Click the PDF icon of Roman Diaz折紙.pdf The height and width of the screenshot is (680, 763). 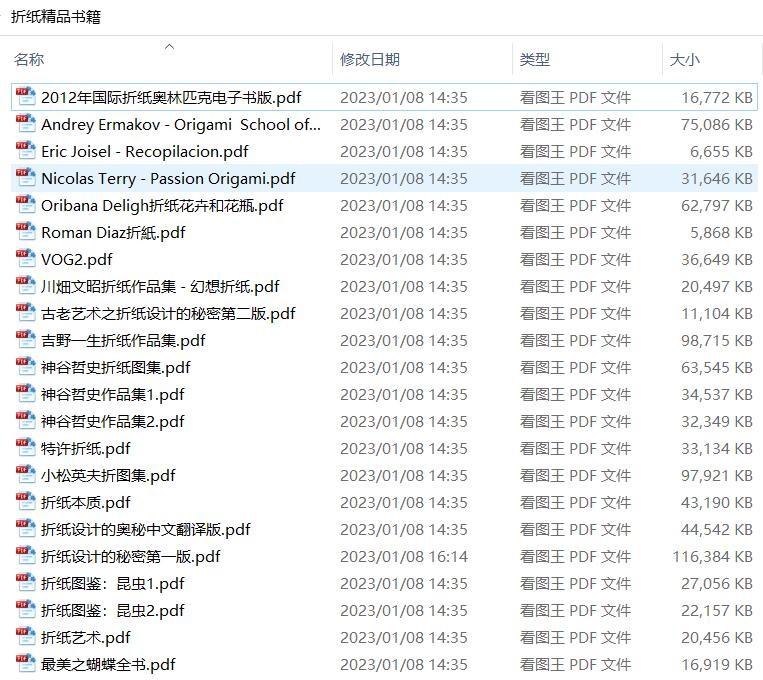[25, 232]
